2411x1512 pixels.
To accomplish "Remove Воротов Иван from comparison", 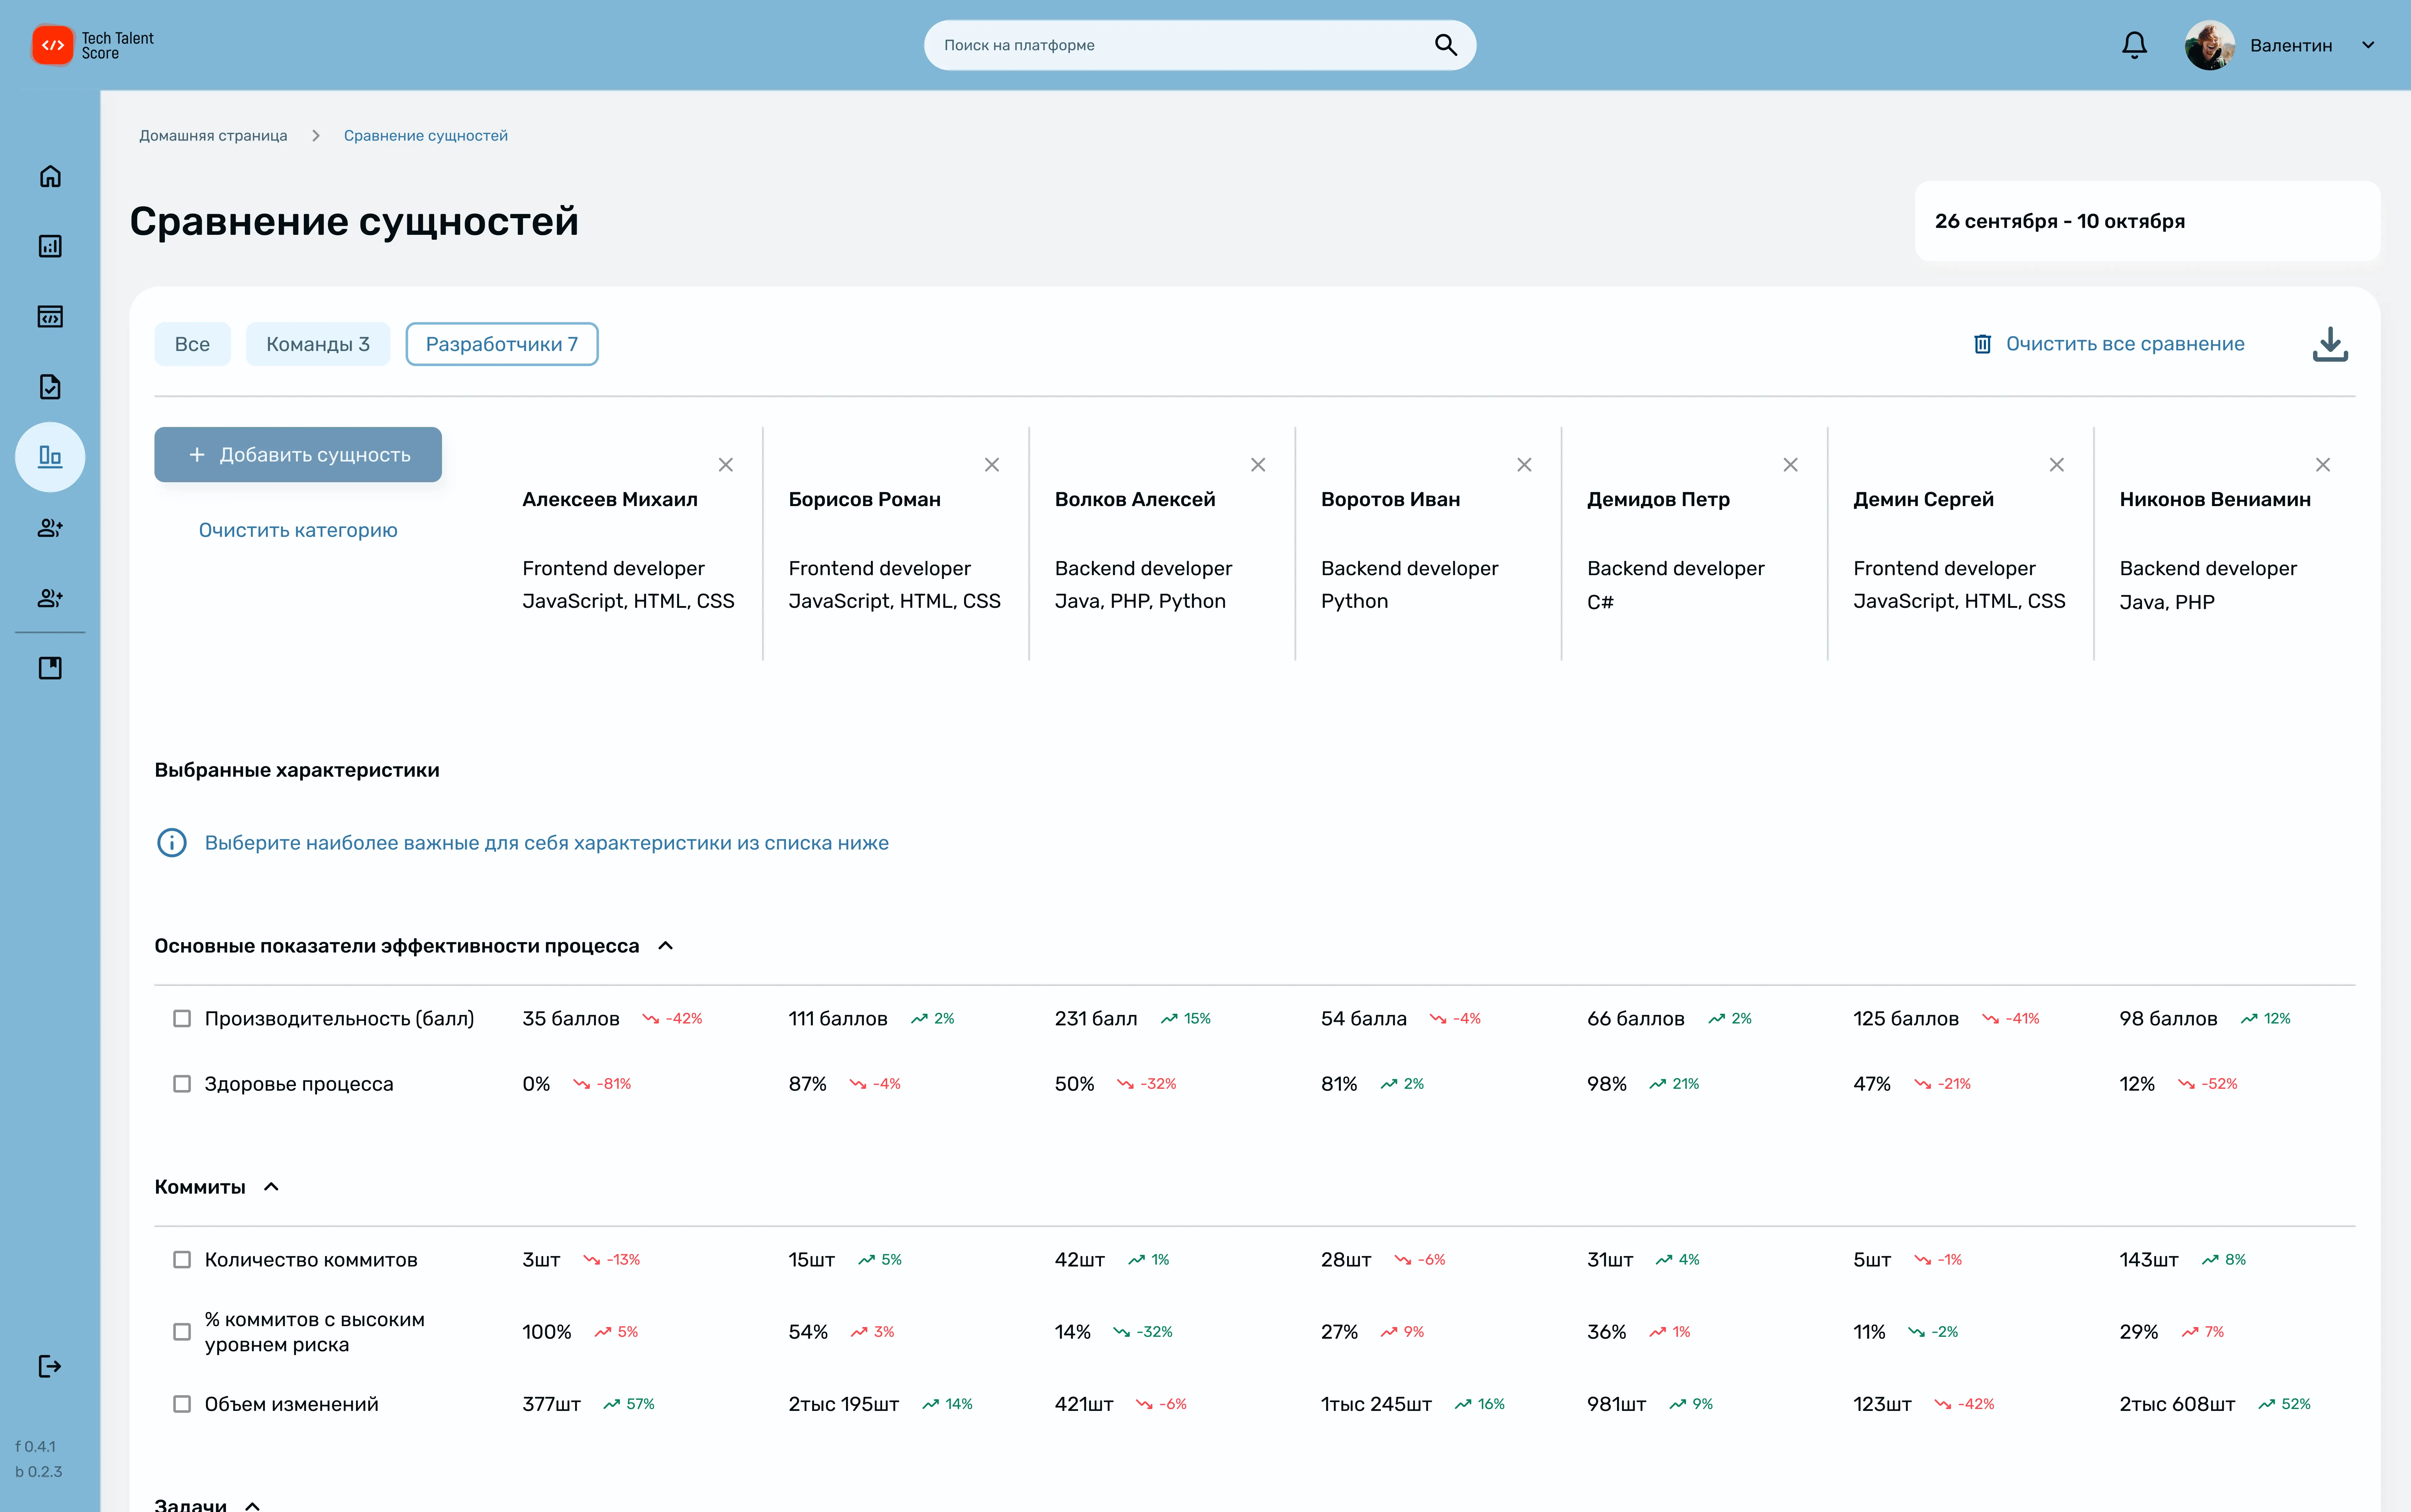I will point(1524,465).
